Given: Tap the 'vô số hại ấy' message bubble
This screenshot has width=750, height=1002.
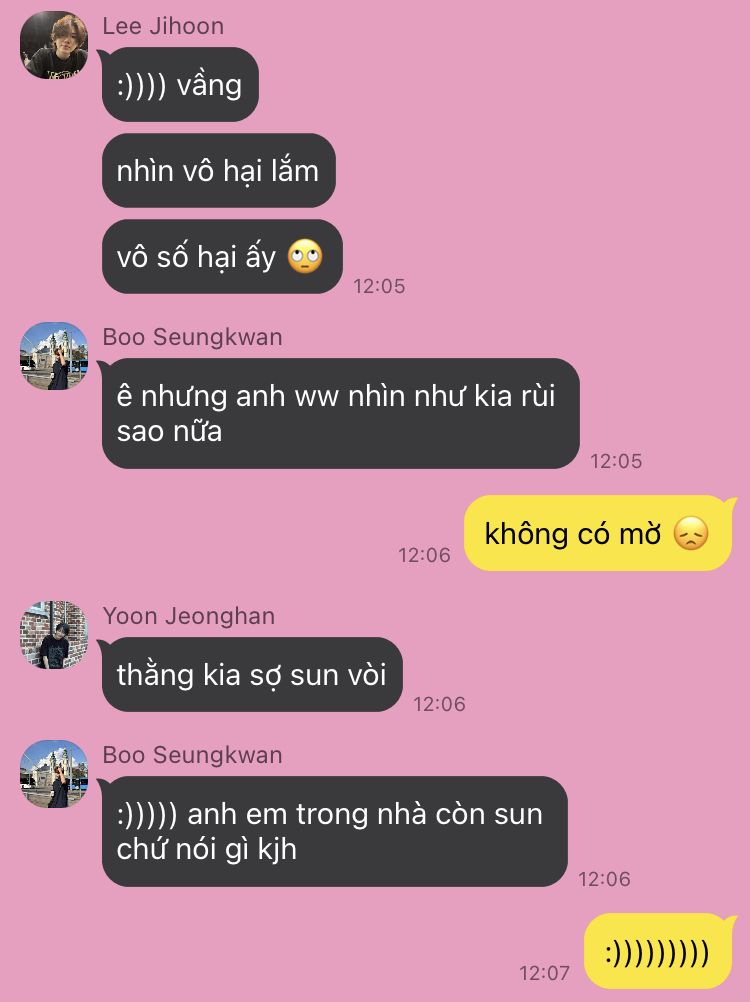Looking at the screenshot, I should pyautogui.click(x=222, y=257).
